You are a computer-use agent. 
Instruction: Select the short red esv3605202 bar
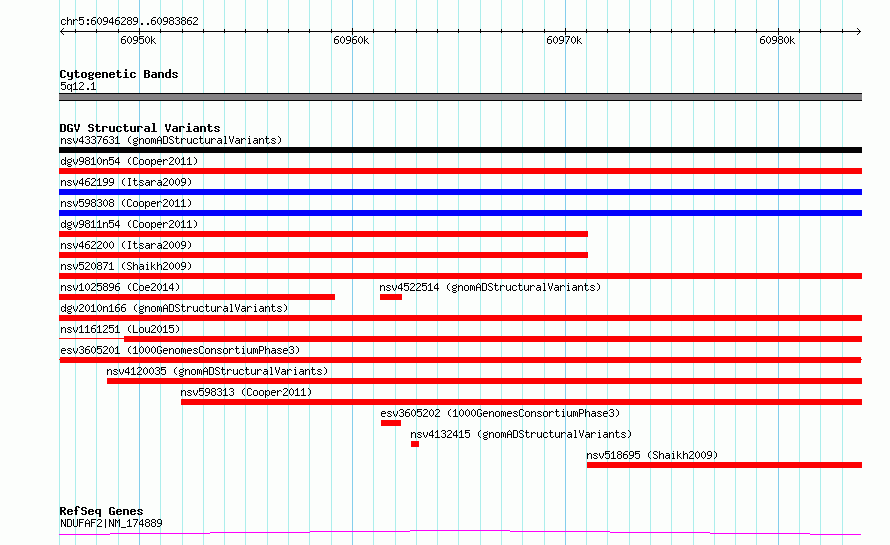pos(391,423)
